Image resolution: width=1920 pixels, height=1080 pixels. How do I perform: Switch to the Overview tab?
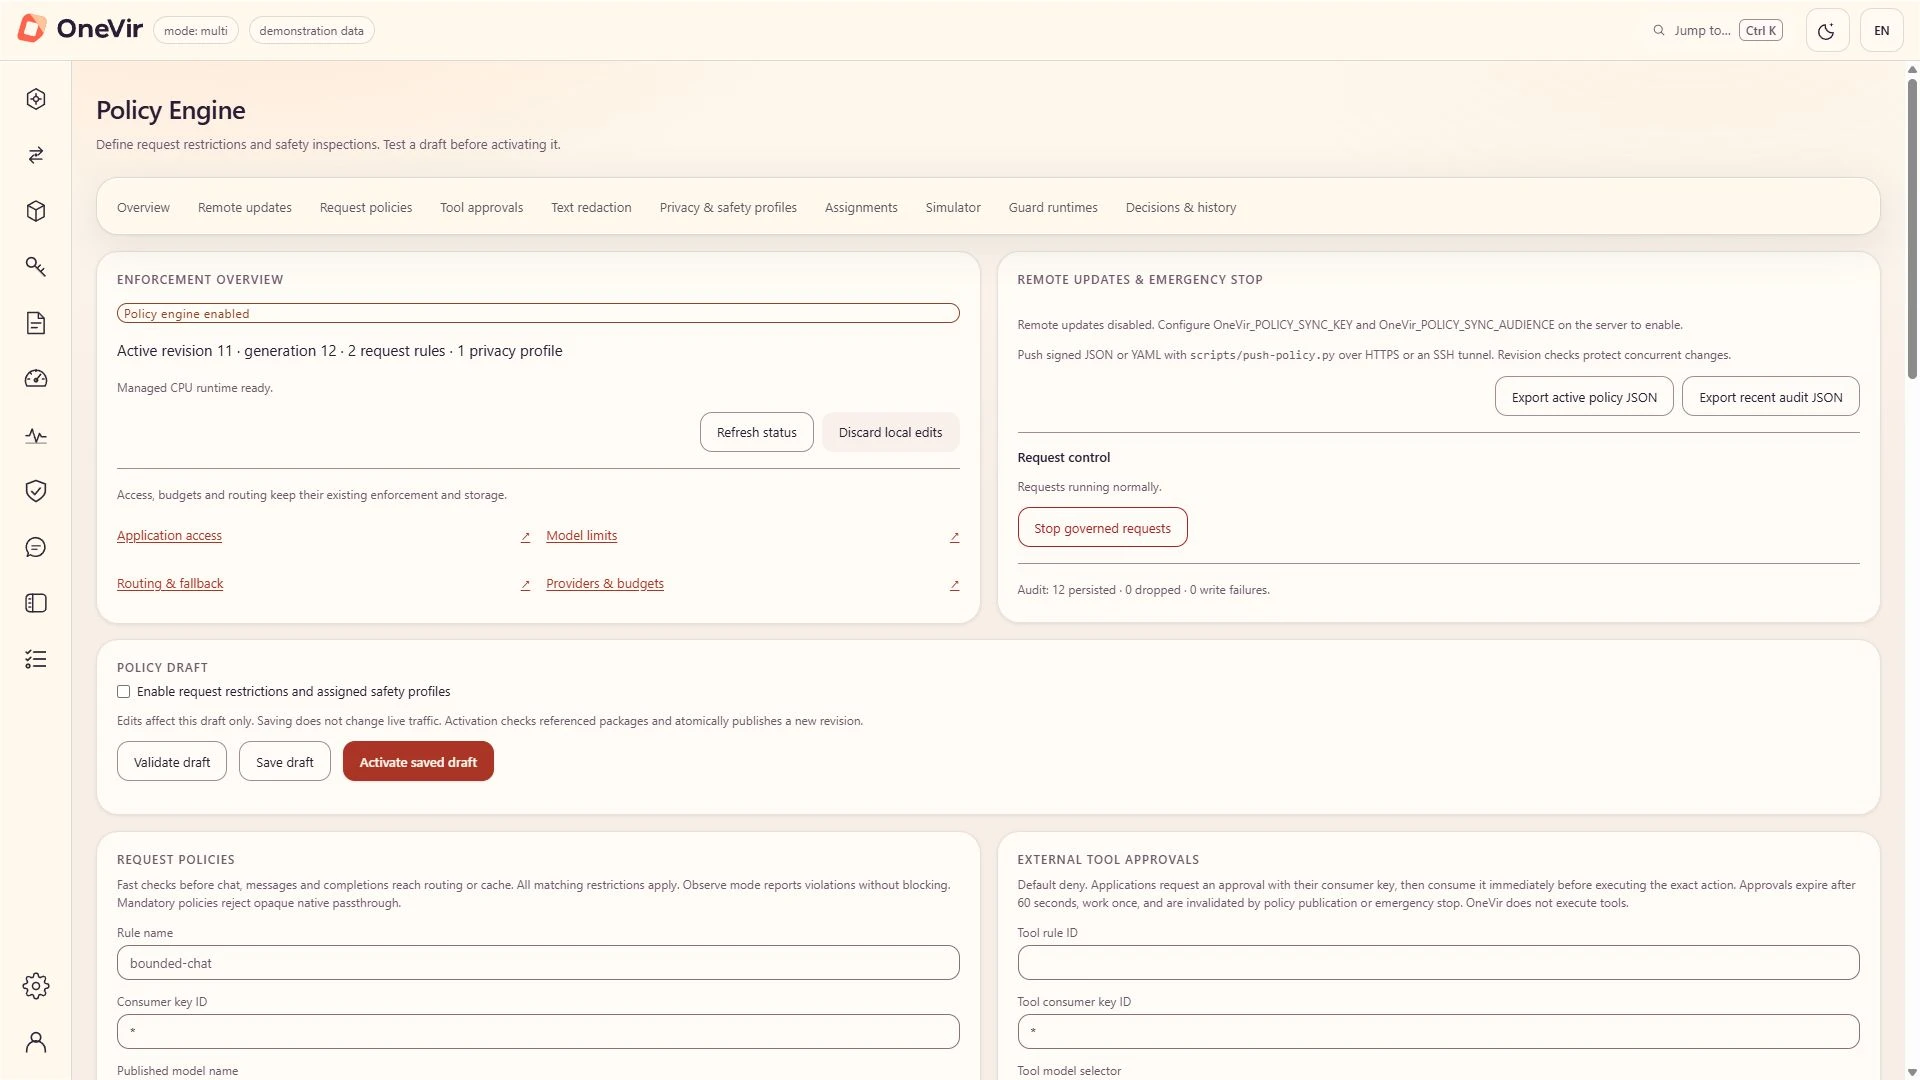tap(143, 208)
